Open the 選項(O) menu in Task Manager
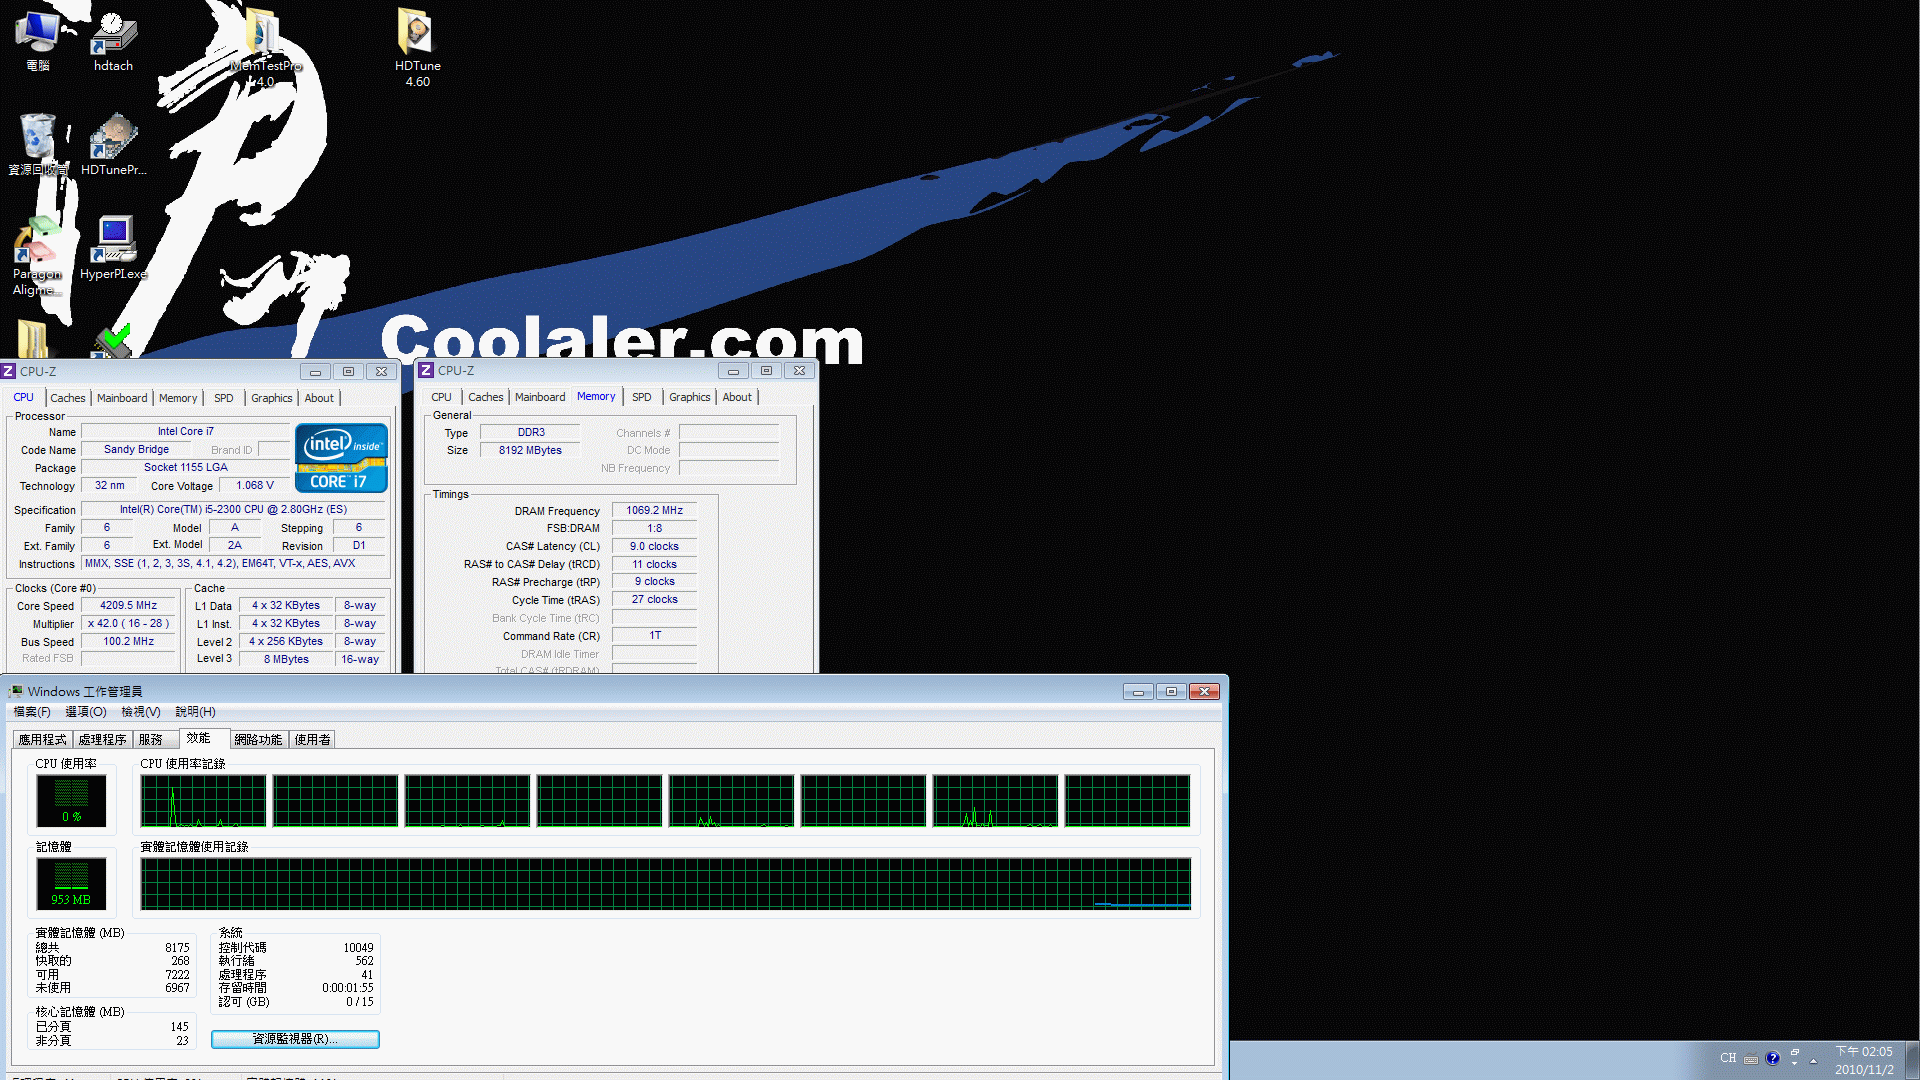 86,712
